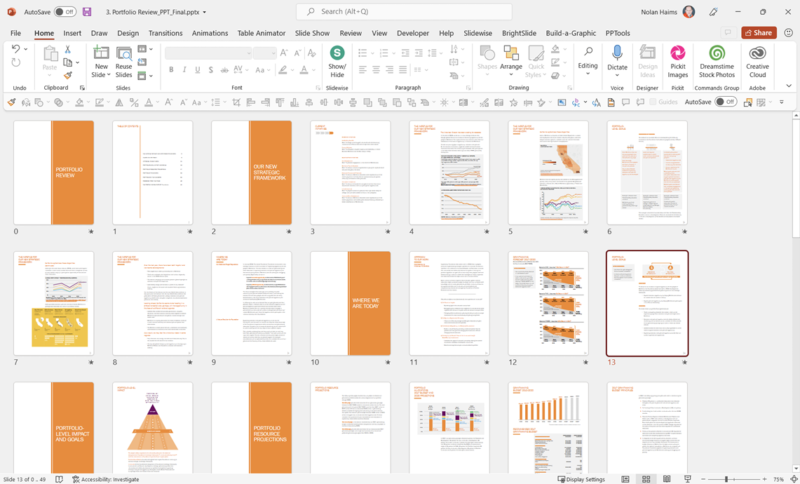Toggle the AutoSave switch in quick access toolbar

(725, 102)
